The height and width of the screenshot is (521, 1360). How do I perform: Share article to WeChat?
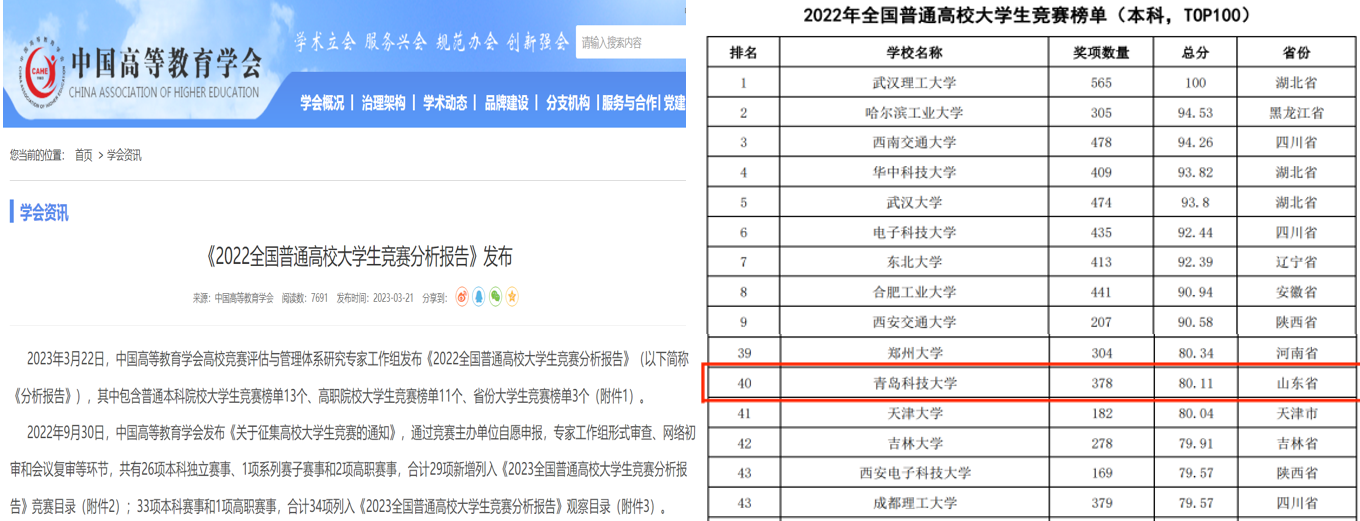point(495,297)
